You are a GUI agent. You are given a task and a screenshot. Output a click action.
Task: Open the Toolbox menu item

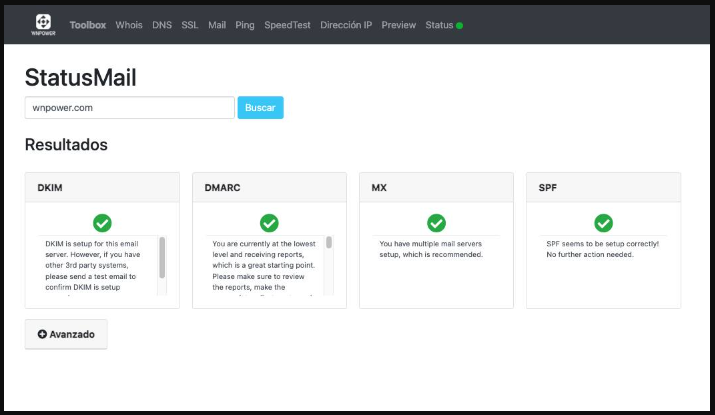tap(88, 25)
